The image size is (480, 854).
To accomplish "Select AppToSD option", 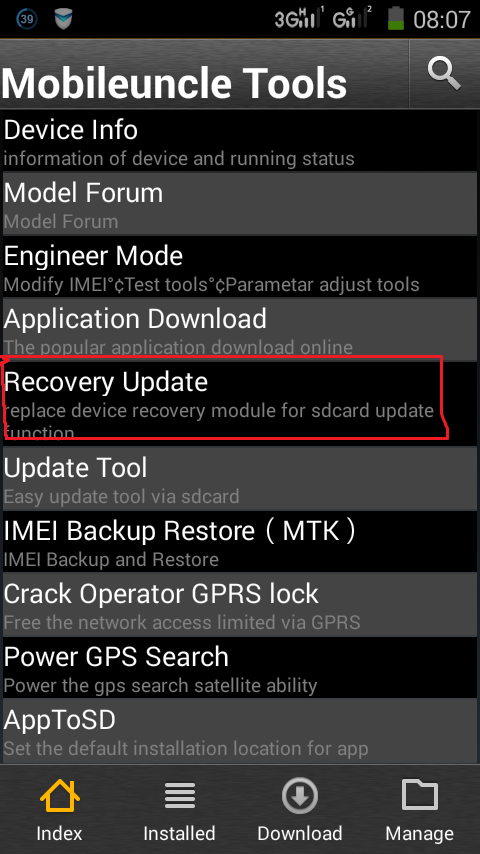I will pos(240,730).
